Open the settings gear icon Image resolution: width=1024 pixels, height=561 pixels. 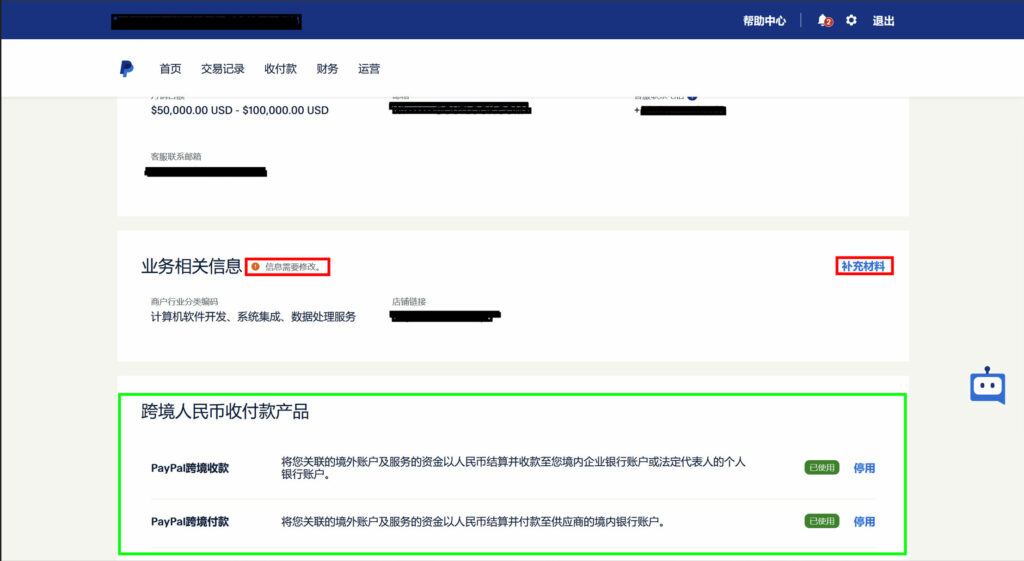coord(851,20)
